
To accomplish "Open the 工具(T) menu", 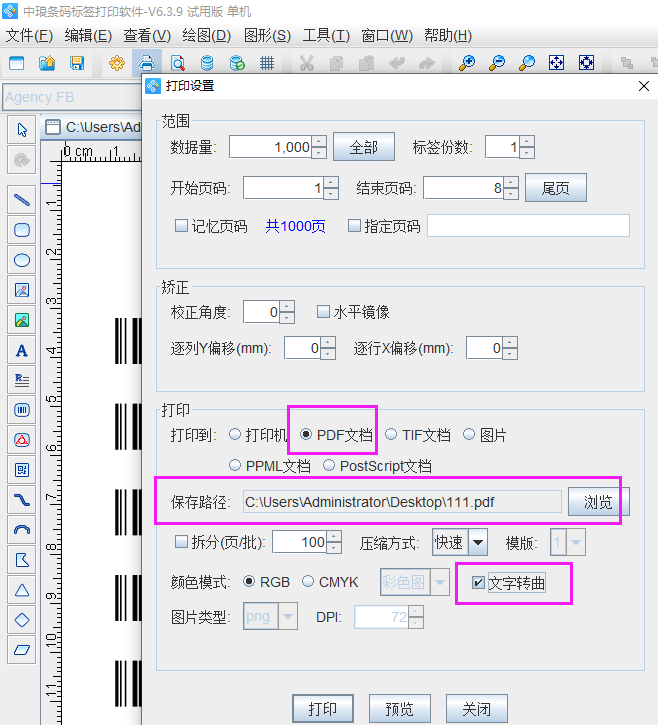I will [x=326, y=36].
